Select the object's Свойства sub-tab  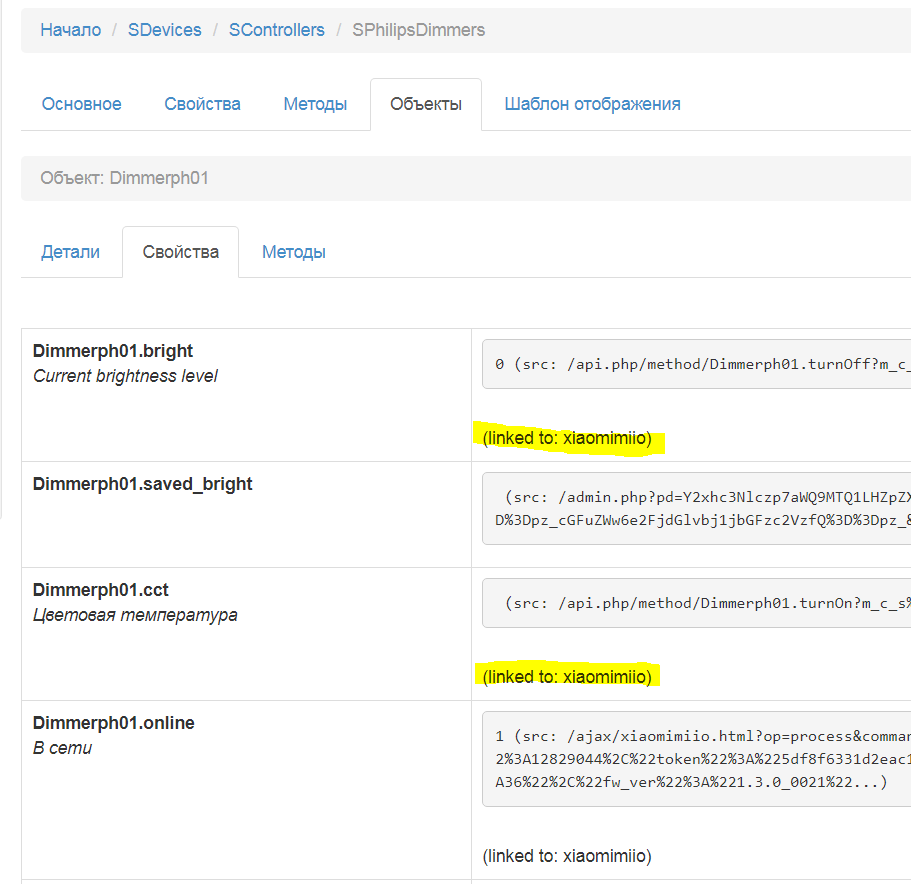click(180, 252)
